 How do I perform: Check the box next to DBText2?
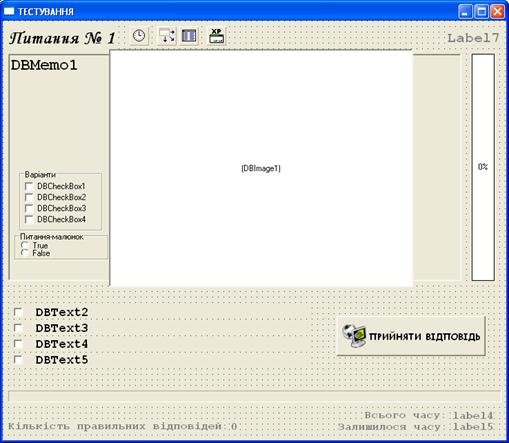pyautogui.click(x=18, y=312)
